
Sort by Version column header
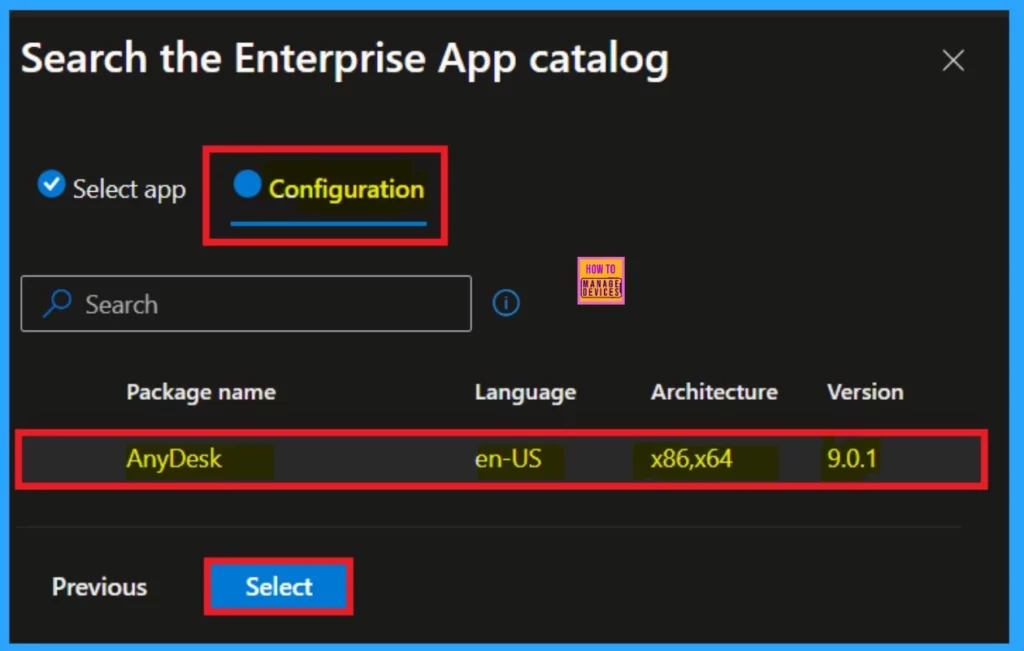865,392
